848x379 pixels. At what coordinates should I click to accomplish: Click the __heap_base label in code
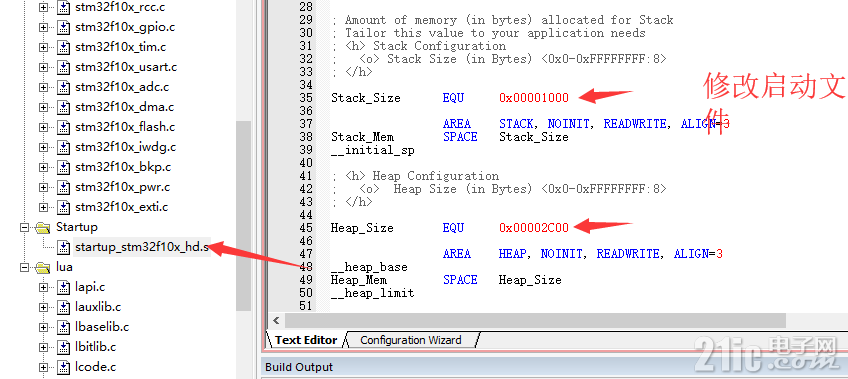point(369,267)
